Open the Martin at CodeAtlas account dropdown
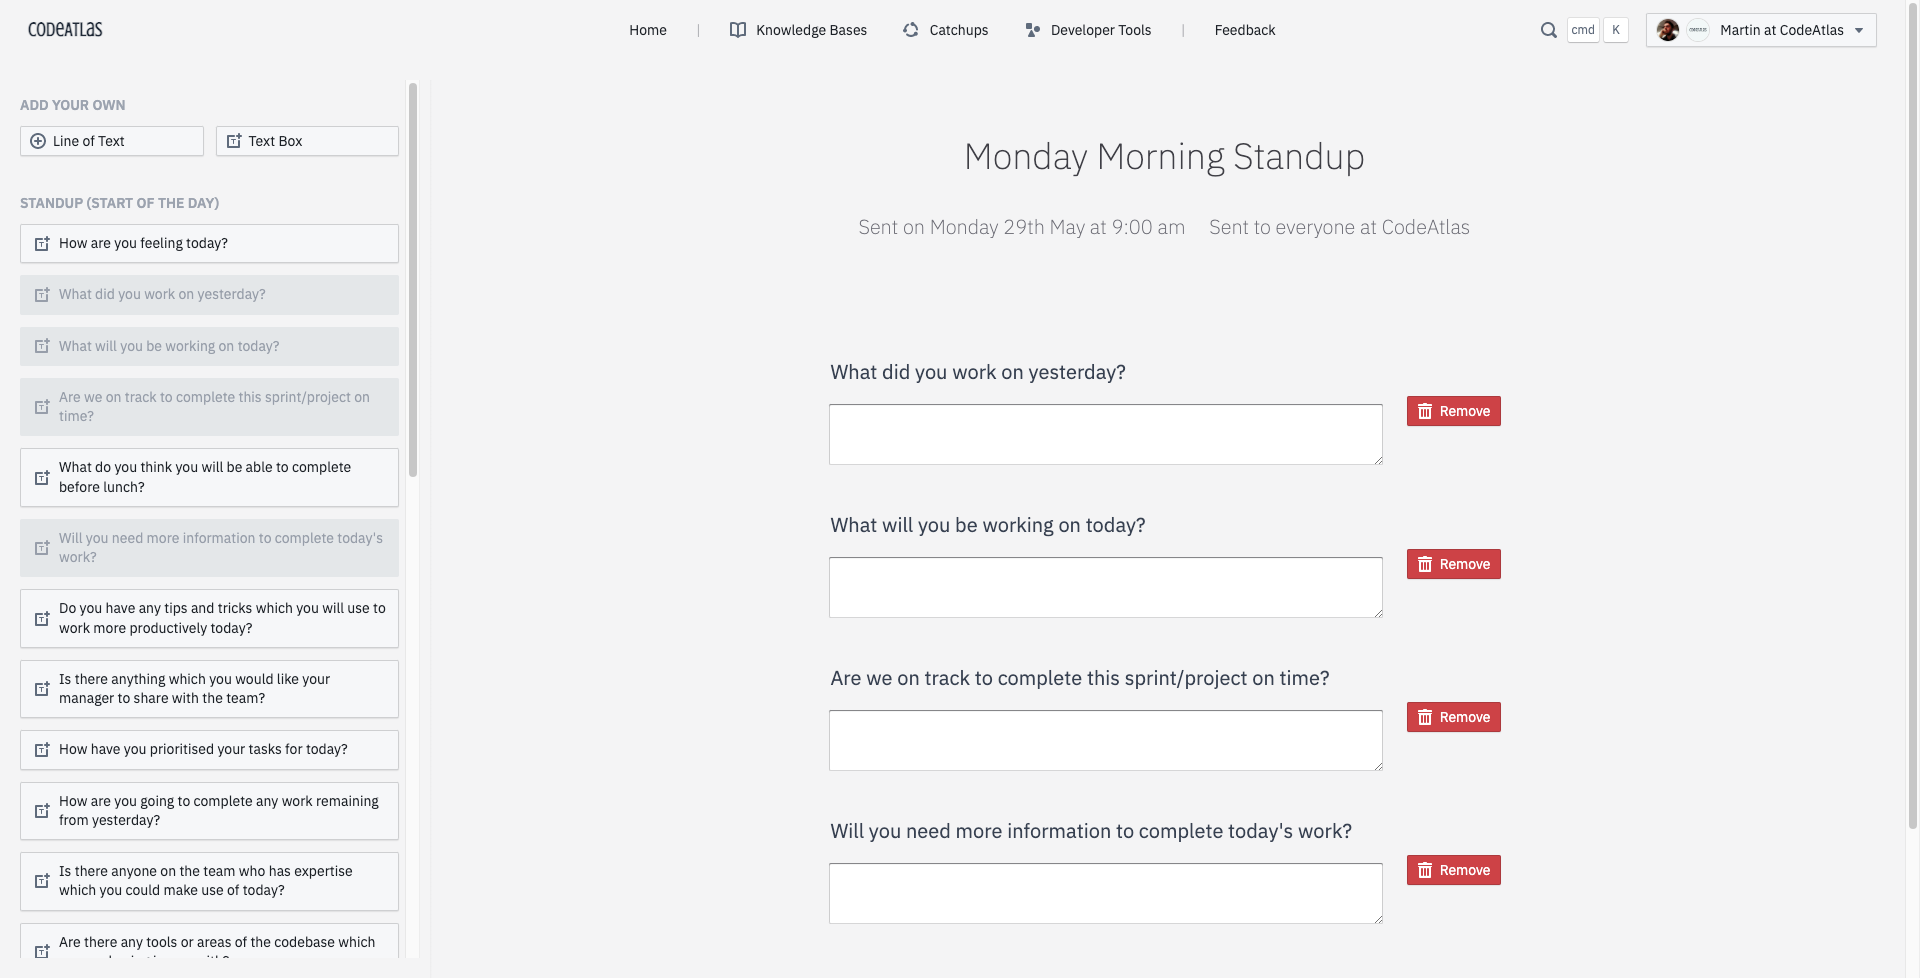This screenshot has height=978, width=1920. point(1761,30)
